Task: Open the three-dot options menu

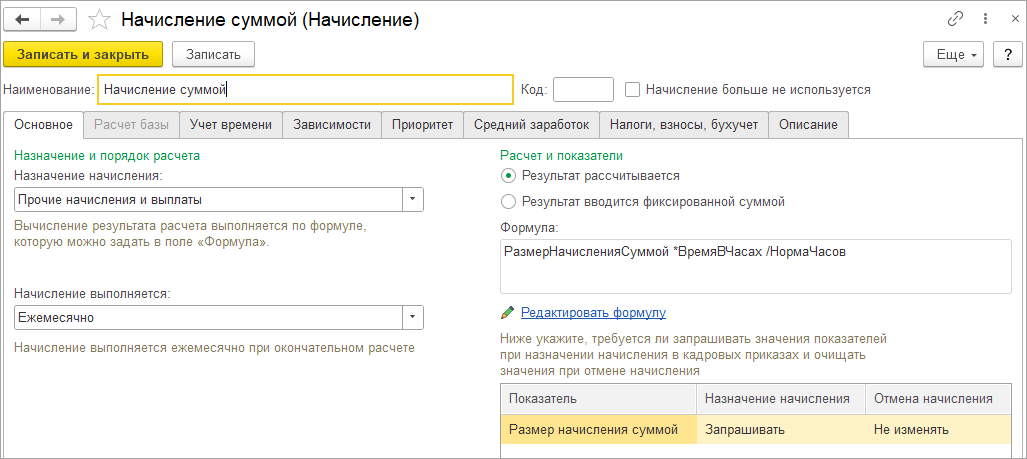Action: [x=986, y=20]
